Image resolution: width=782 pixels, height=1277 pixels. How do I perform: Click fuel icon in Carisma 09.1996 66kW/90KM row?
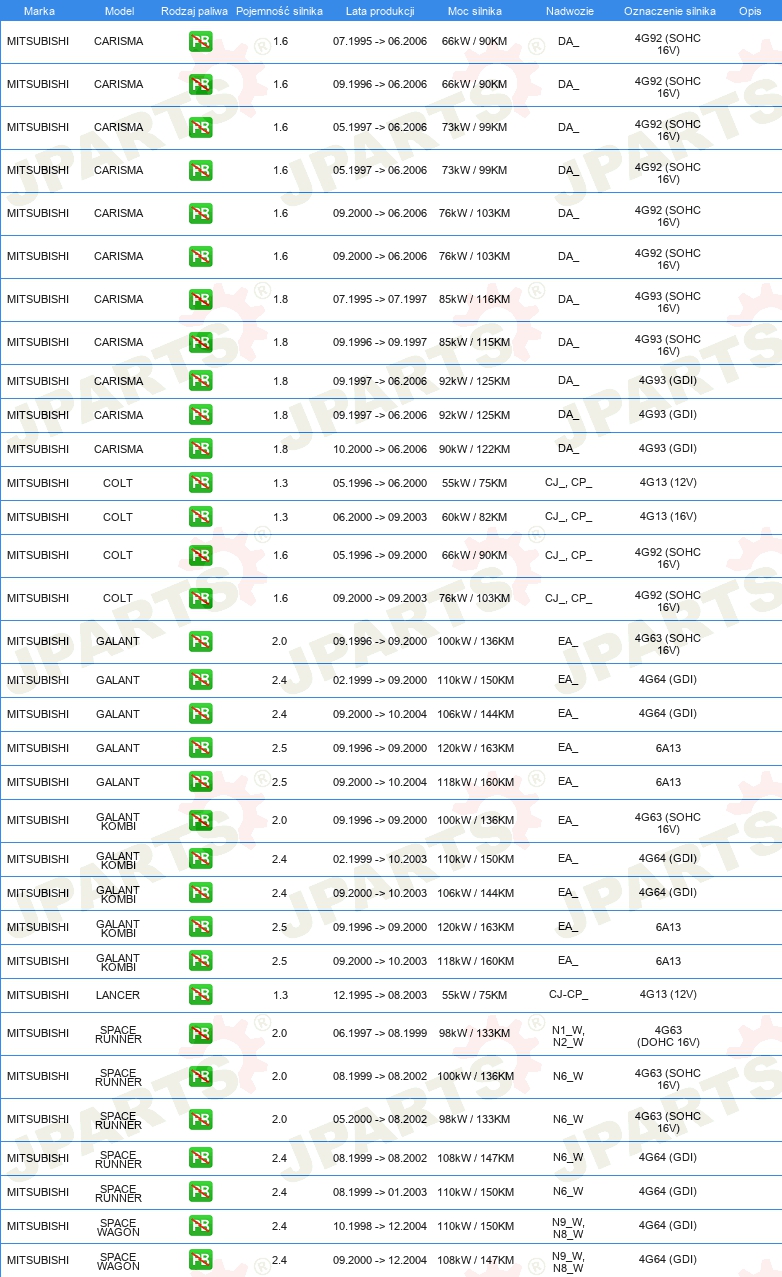tap(200, 85)
